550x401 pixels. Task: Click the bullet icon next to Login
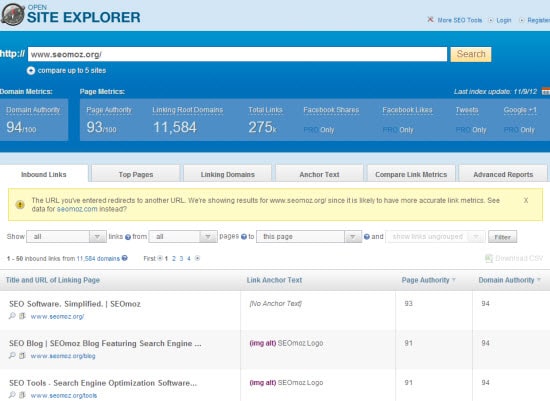pyautogui.click(x=491, y=20)
